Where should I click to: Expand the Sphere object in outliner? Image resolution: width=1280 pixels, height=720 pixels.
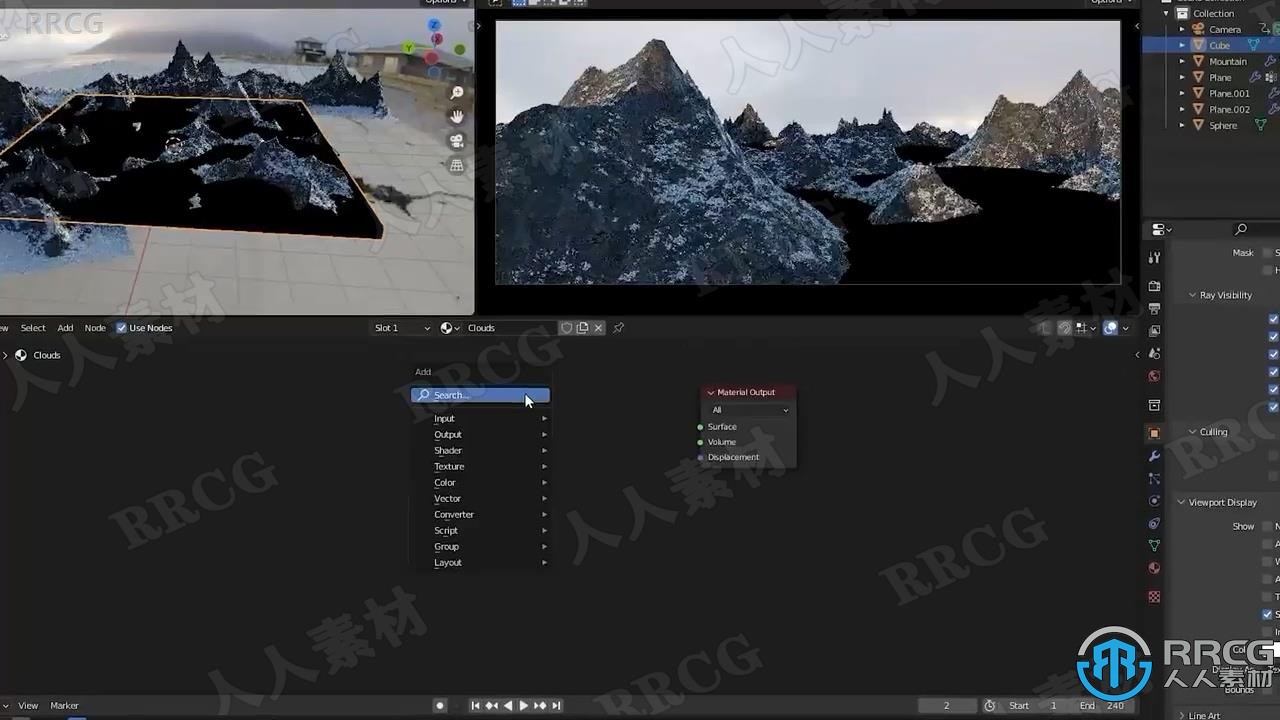(x=1182, y=125)
